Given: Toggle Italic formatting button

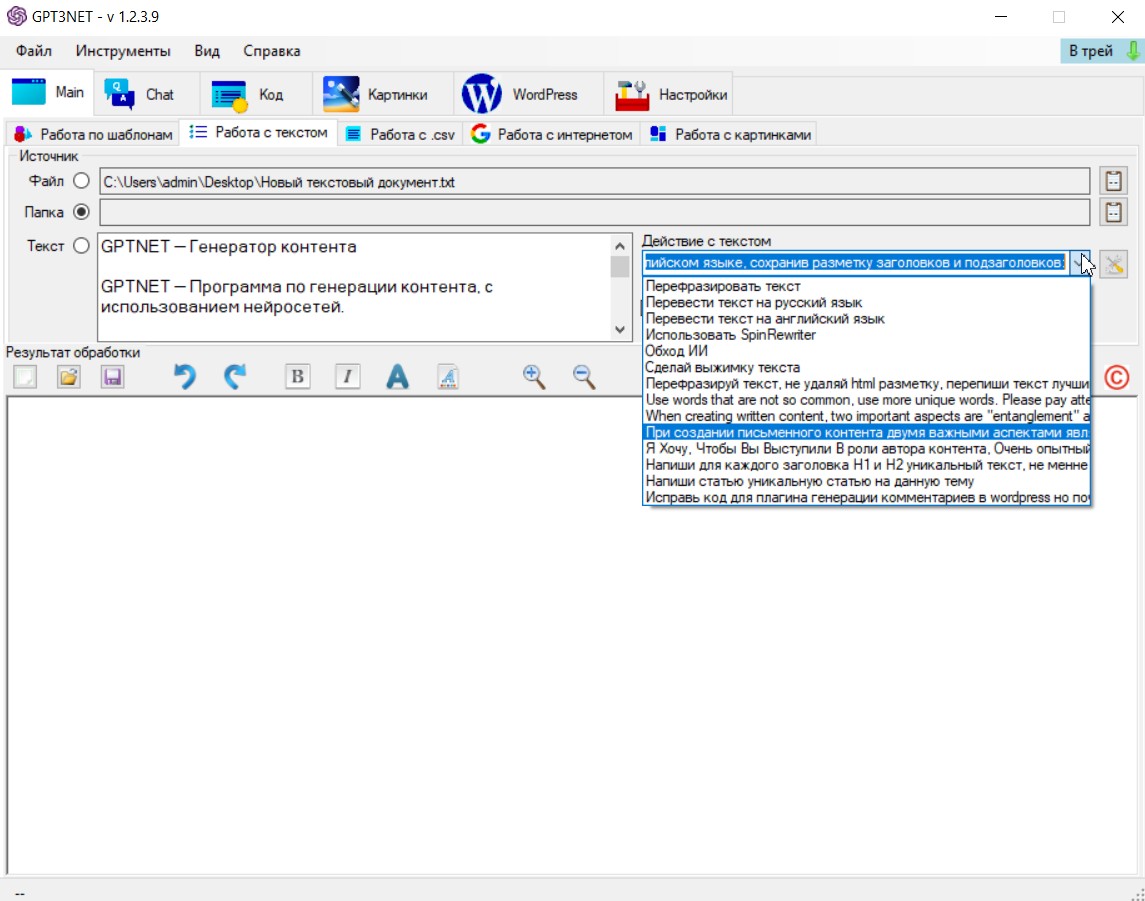Looking at the screenshot, I should coord(347,377).
